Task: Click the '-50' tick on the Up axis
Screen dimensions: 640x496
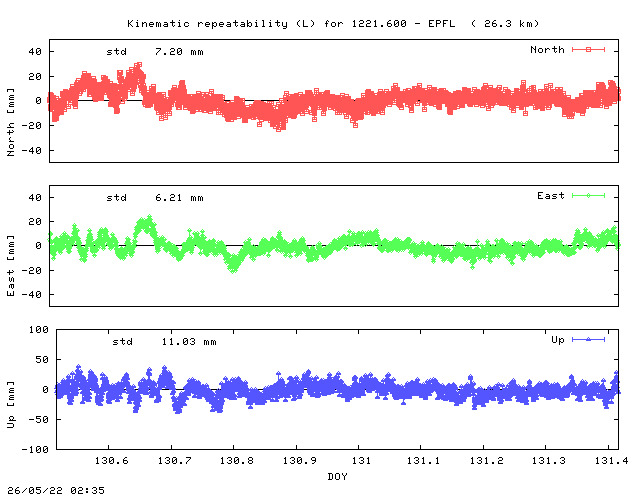Action: click(x=38, y=420)
